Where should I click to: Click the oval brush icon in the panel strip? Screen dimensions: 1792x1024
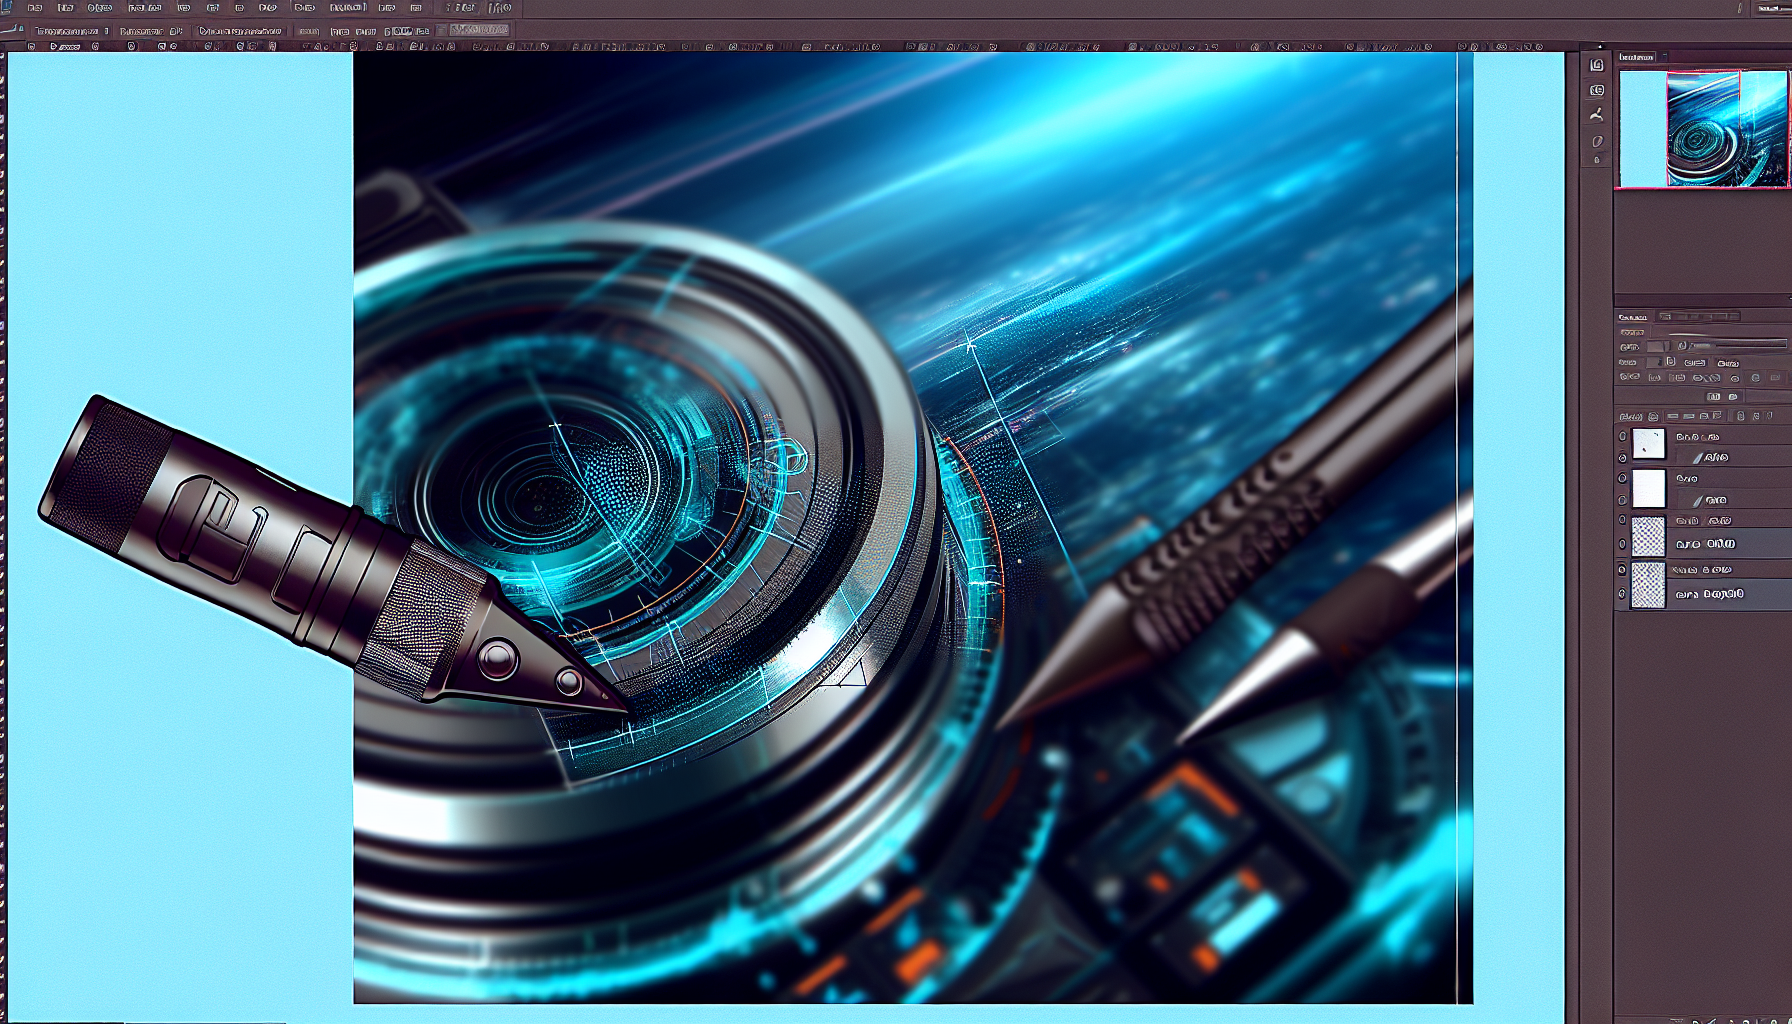click(1597, 141)
